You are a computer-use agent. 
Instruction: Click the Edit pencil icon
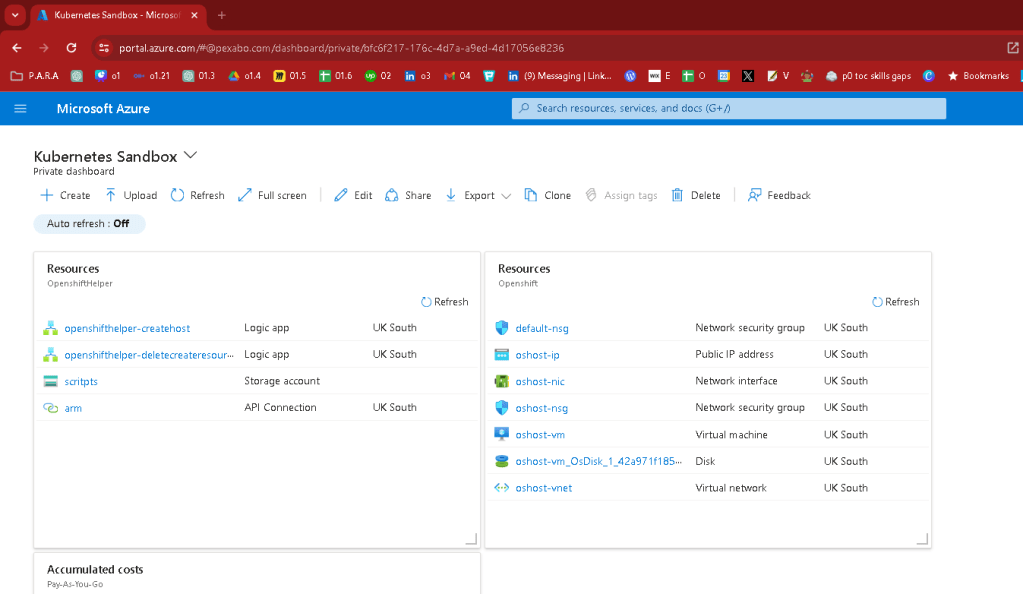coord(341,195)
